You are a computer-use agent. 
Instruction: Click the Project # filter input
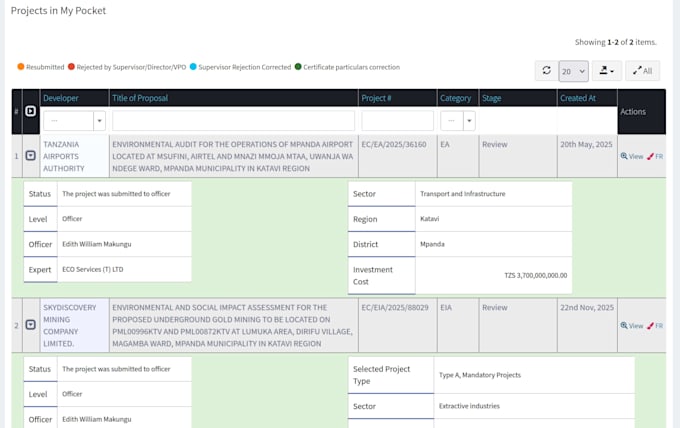tap(397, 121)
